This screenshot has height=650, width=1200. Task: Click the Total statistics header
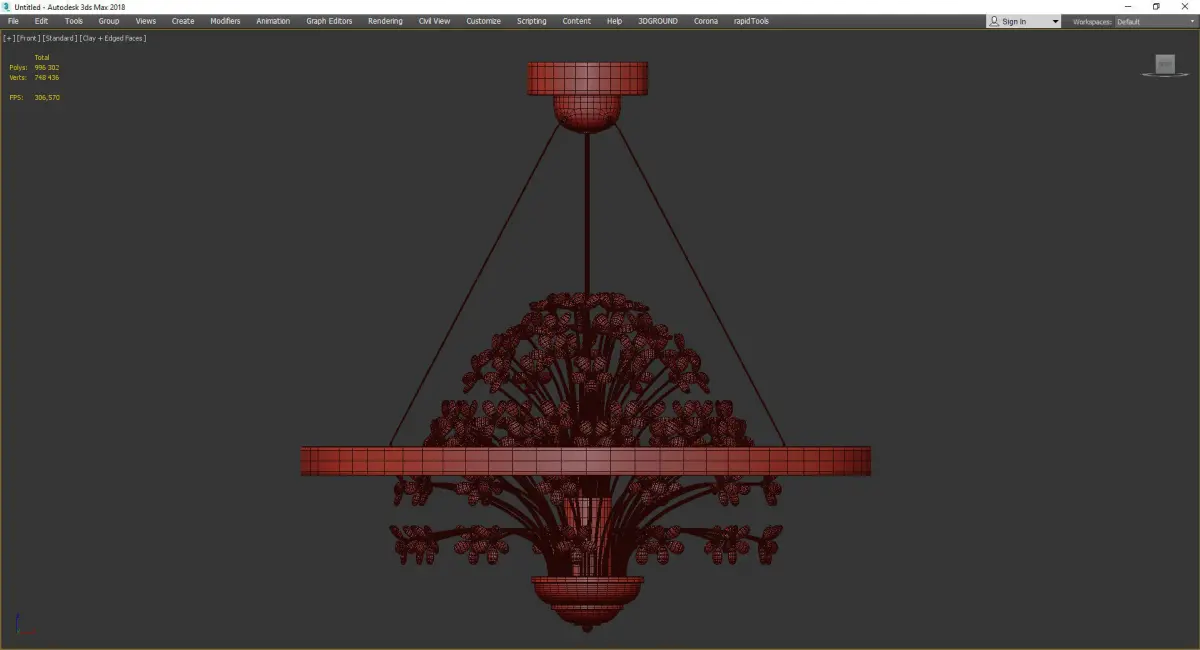pyautogui.click(x=41, y=57)
